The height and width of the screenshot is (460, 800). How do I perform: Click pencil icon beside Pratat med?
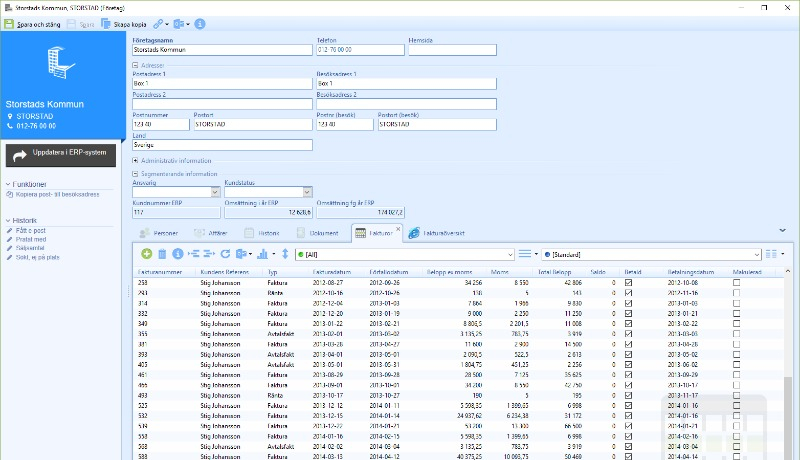click(x=9, y=239)
